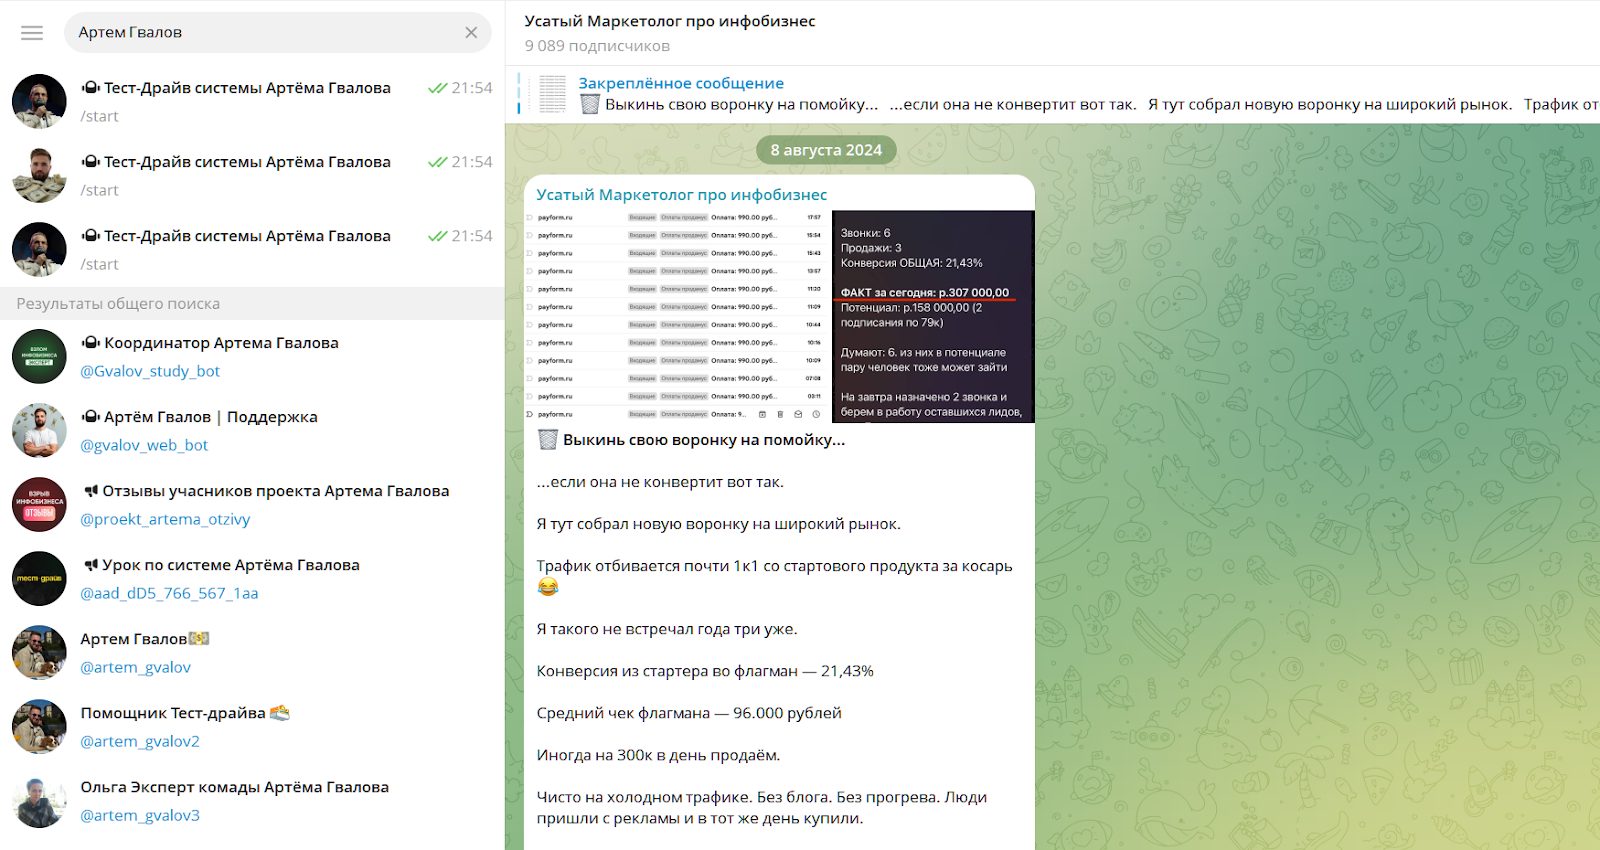
Task: Click the Отзывы учасников проекта avatar
Action: click(39, 504)
